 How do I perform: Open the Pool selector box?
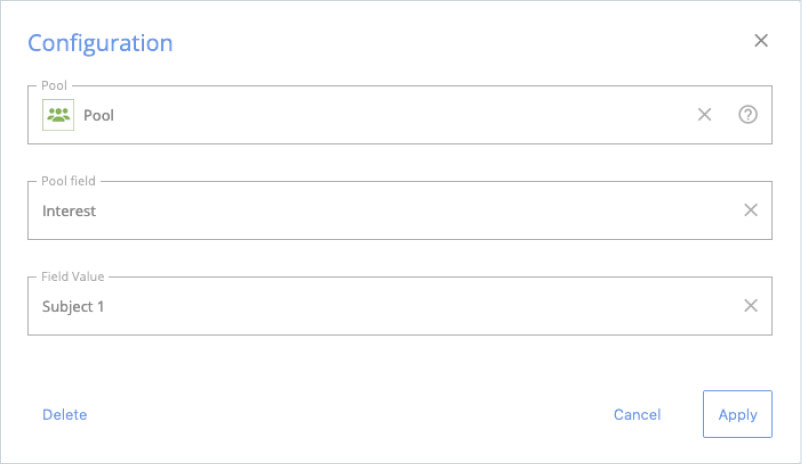399,115
